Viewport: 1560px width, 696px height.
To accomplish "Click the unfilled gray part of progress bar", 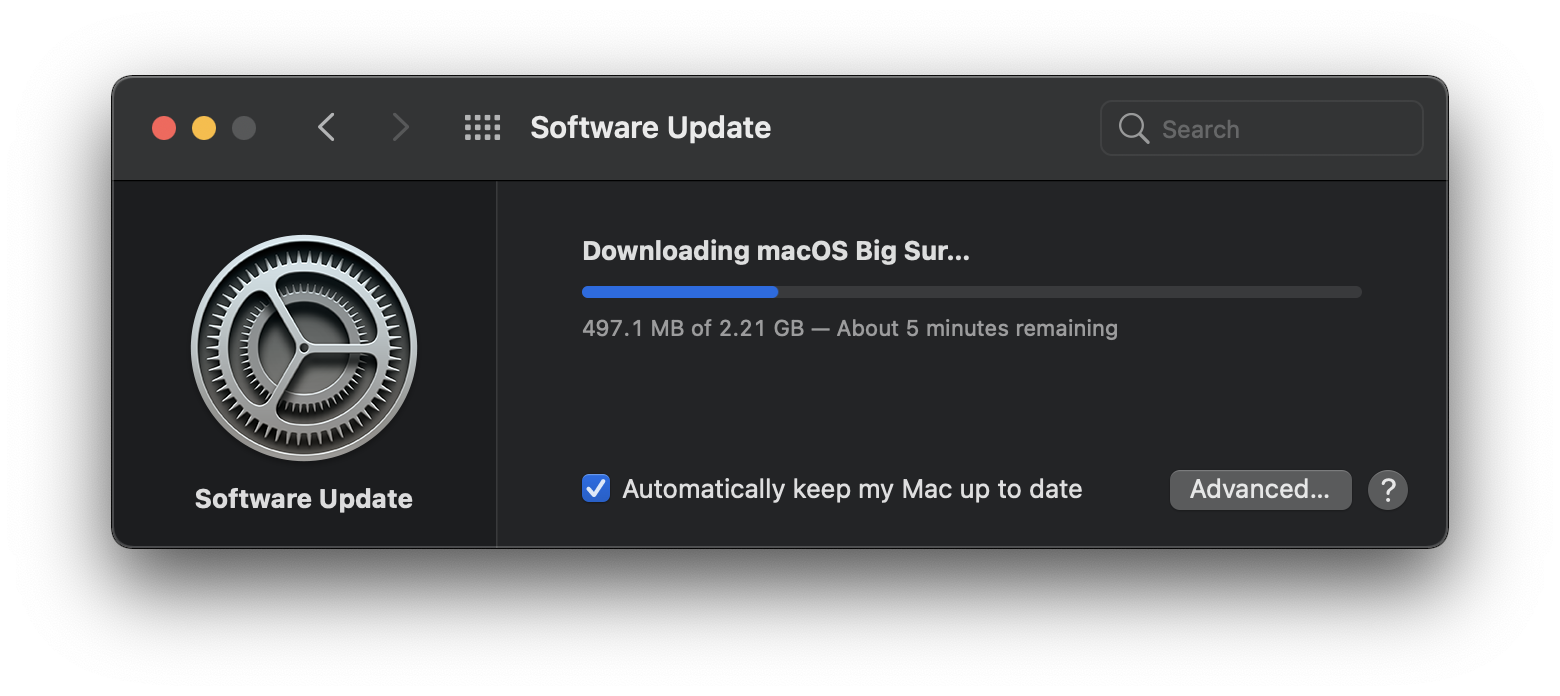I will point(1070,292).
